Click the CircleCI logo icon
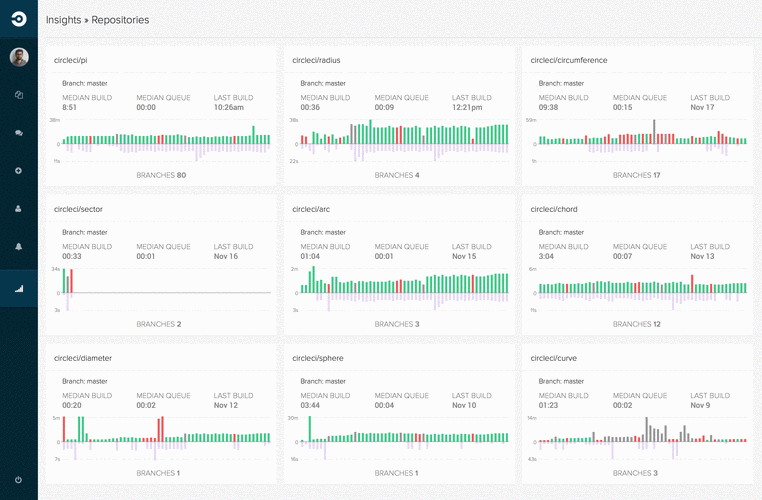The height and width of the screenshot is (500, 762). point(19,19)
